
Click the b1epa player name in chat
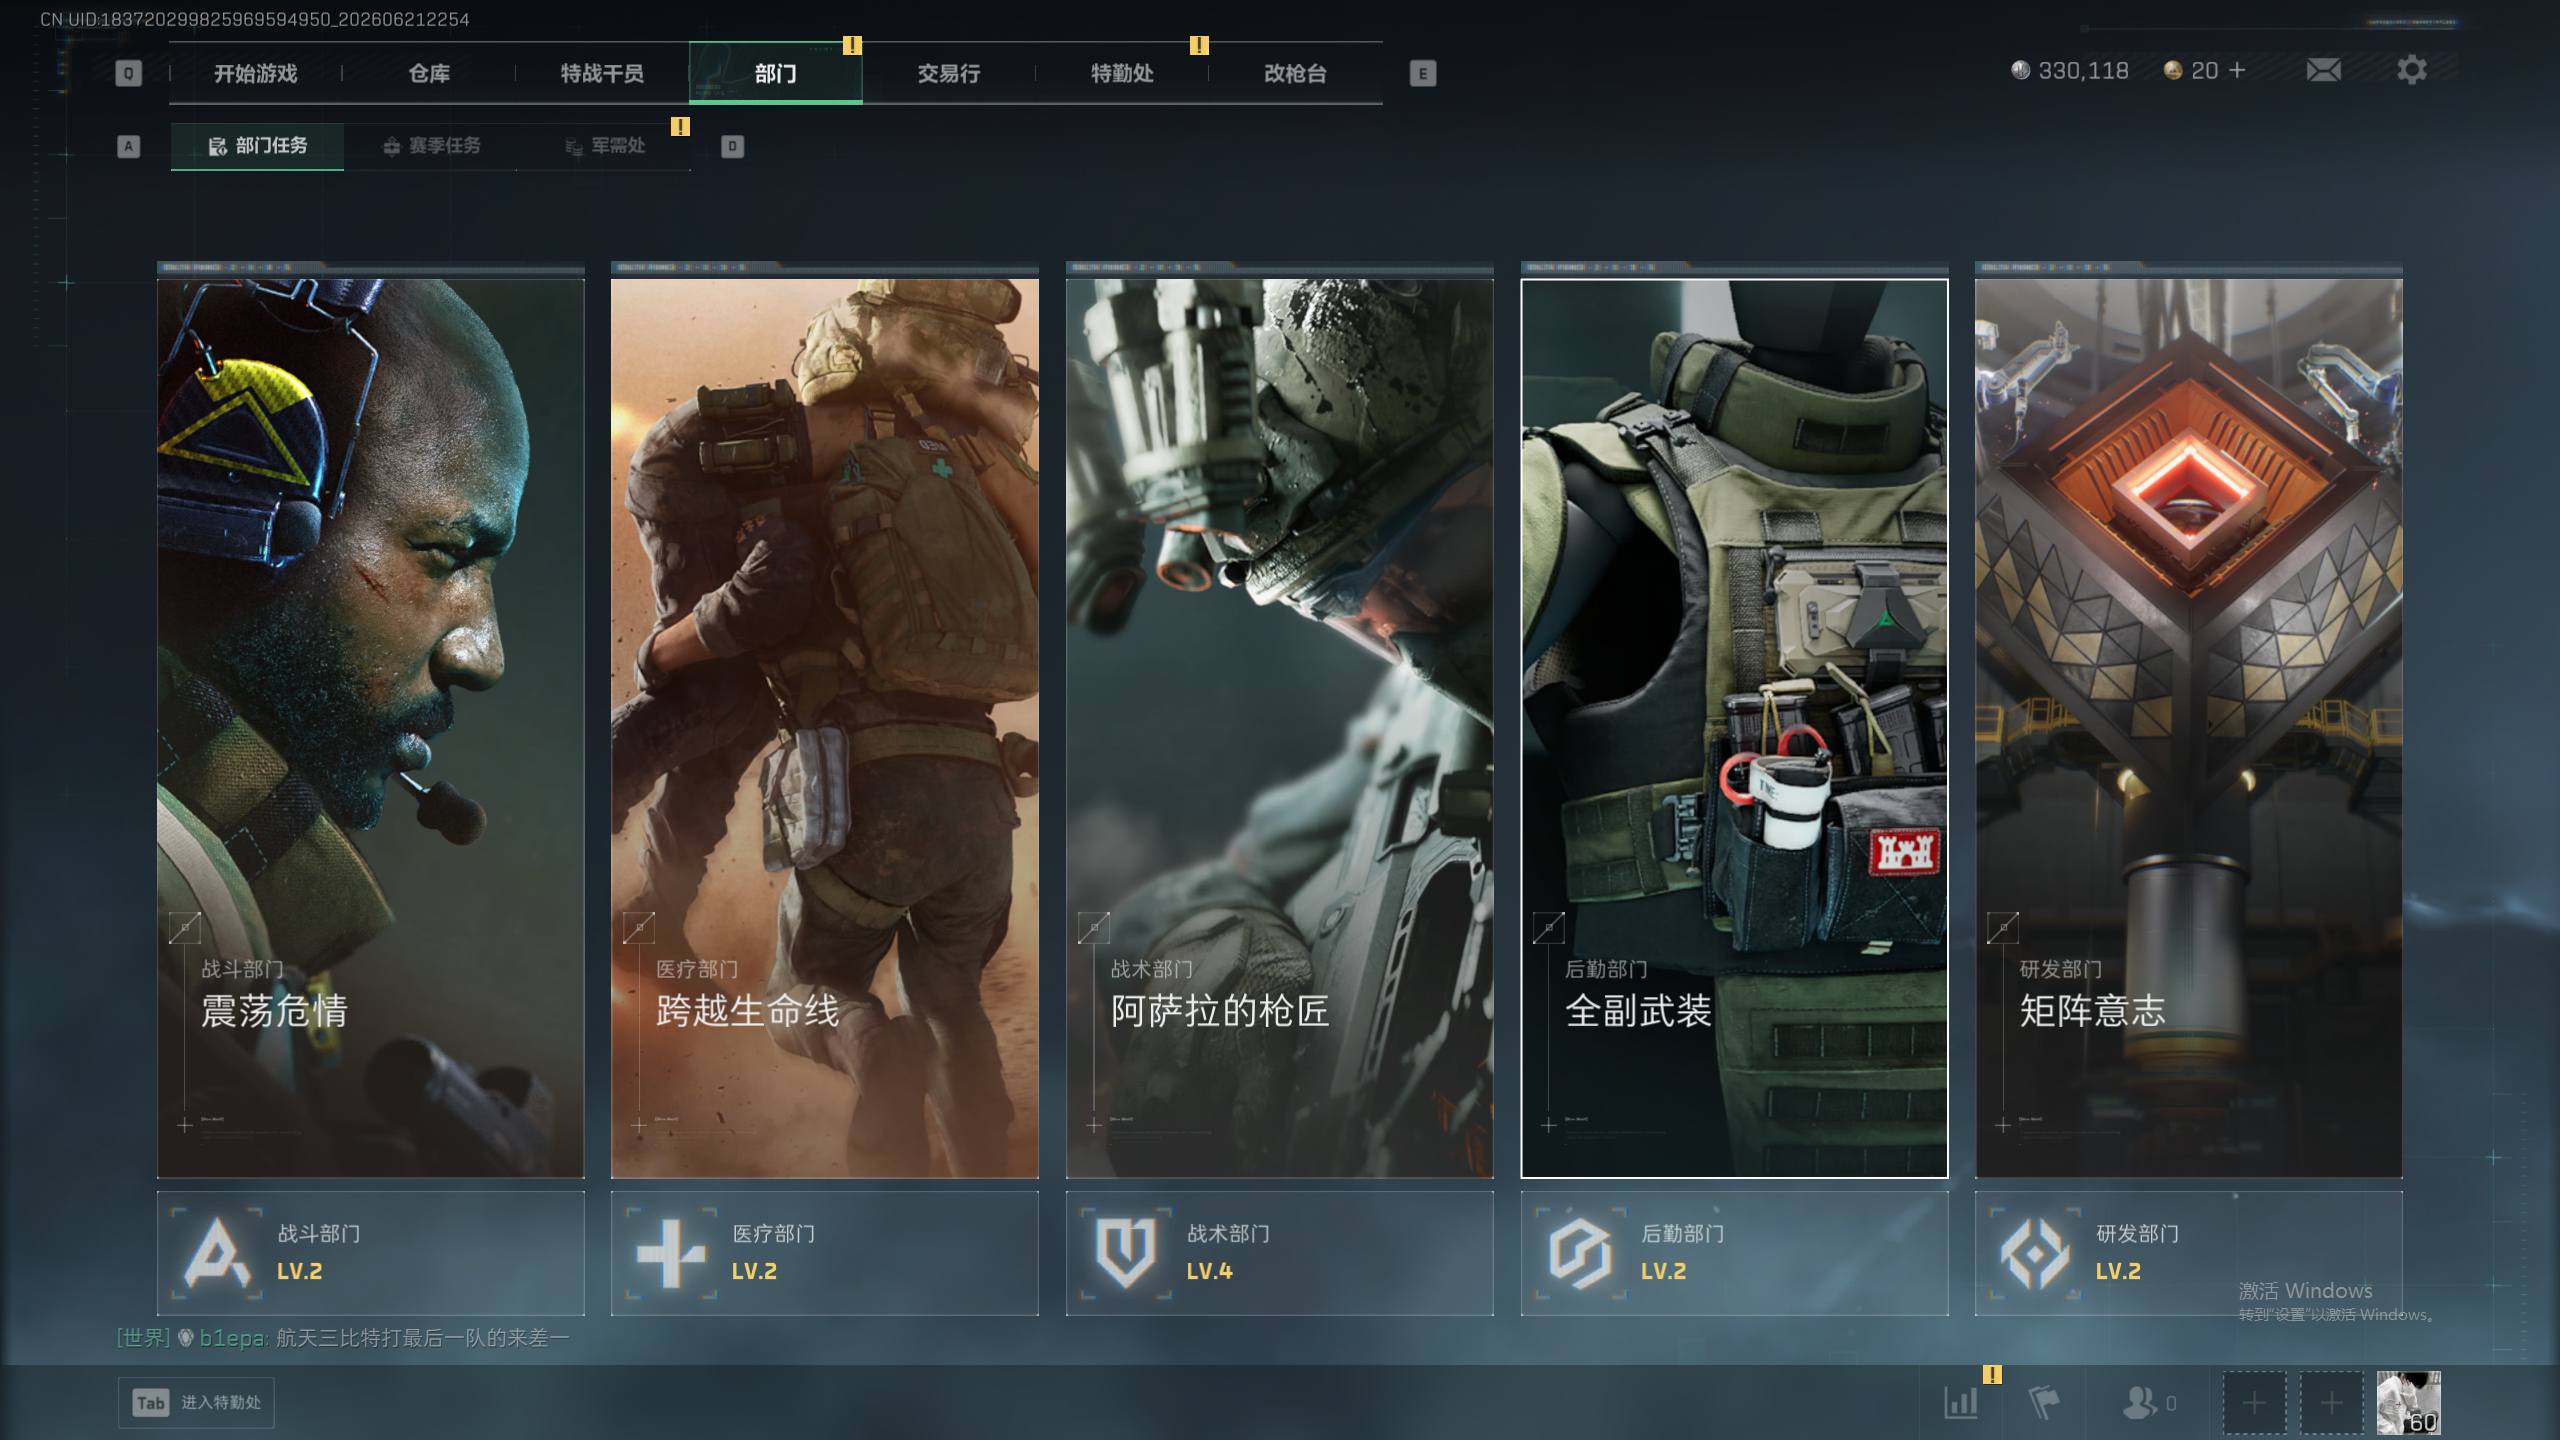click(x=232, y=1338)
